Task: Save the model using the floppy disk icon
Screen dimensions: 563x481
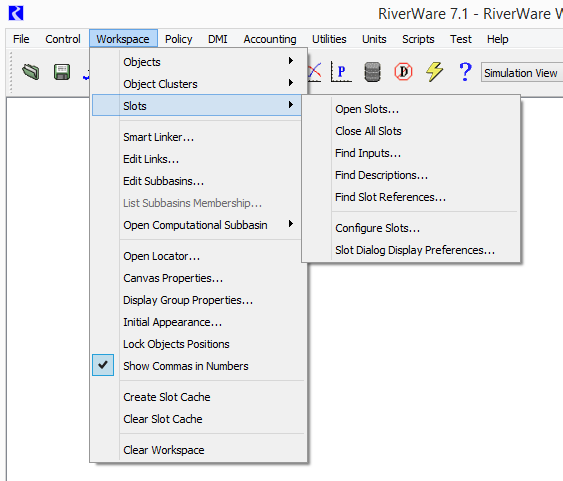Action: click(x=62, y=72)
